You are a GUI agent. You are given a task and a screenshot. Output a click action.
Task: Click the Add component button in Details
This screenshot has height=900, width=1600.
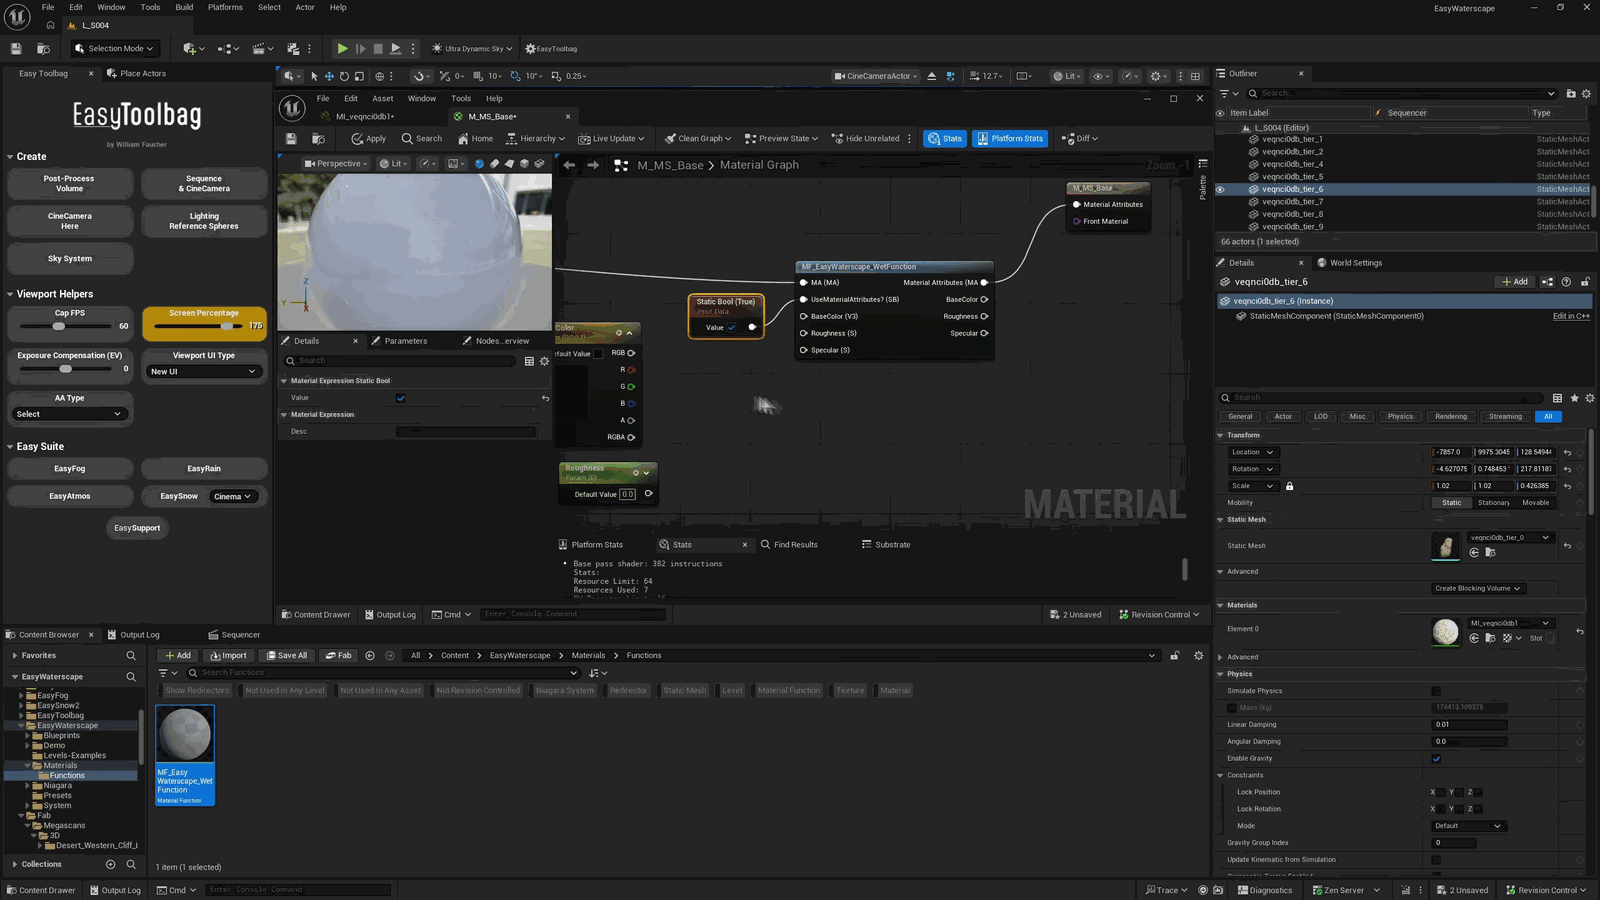1515,282
